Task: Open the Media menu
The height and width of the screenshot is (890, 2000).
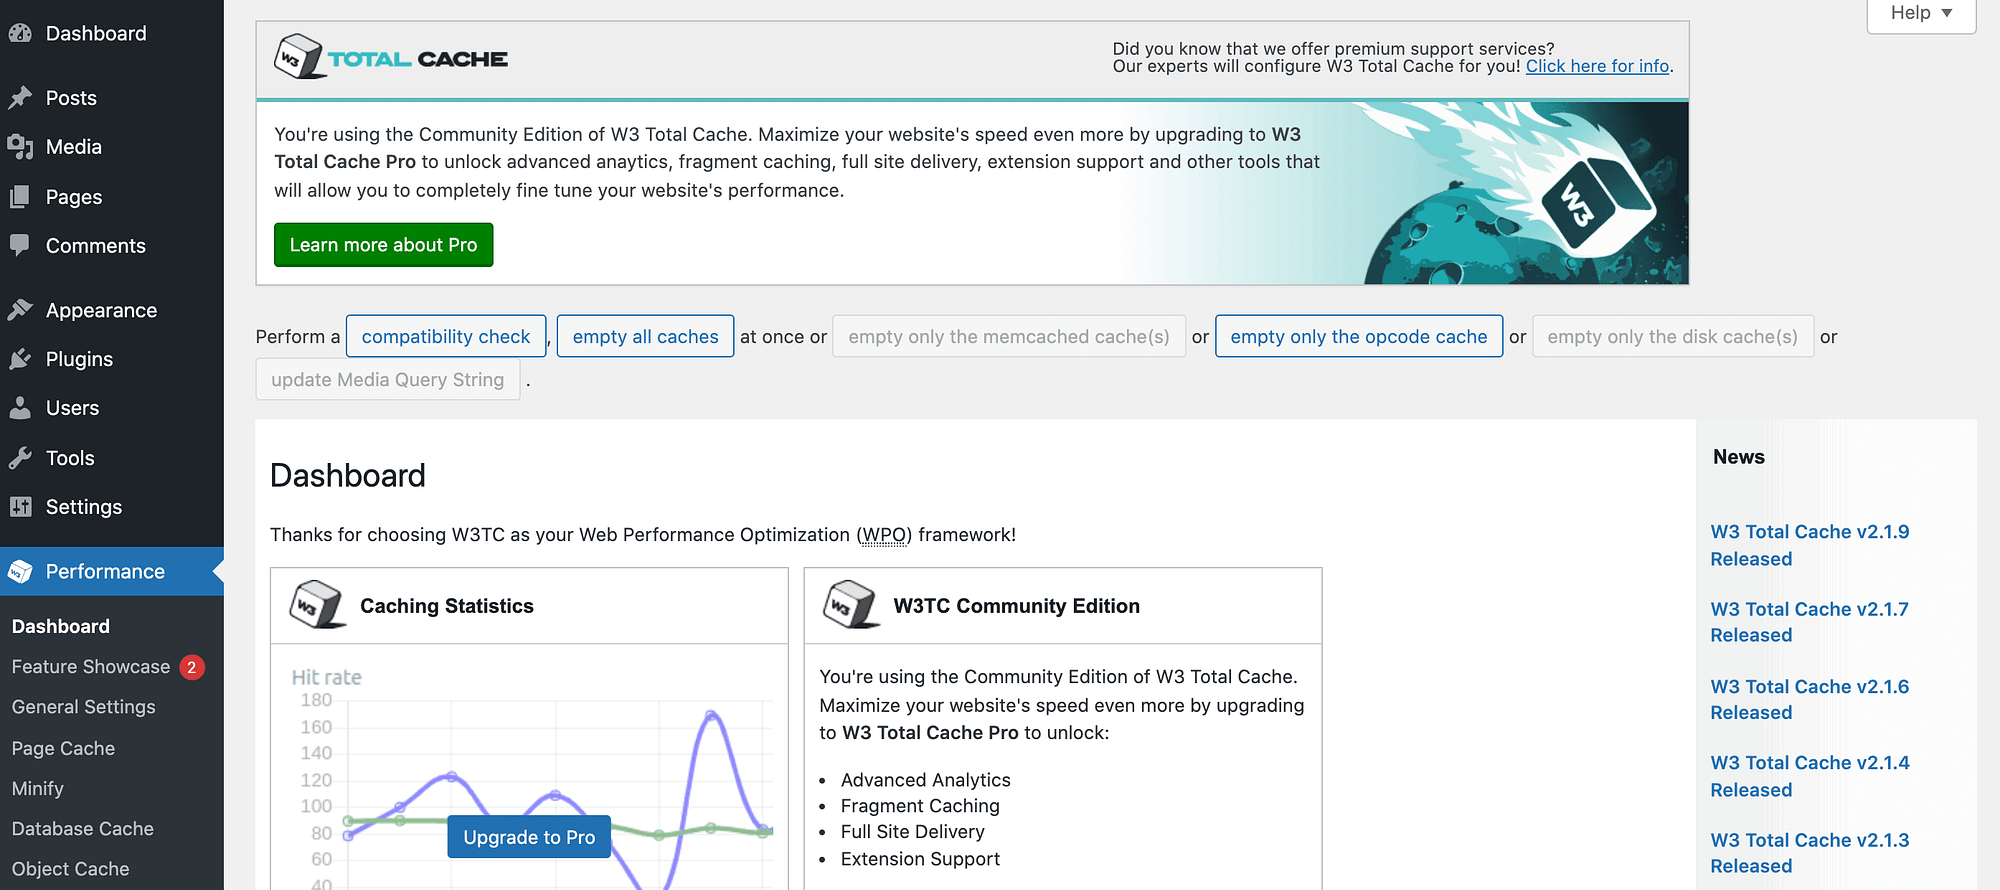Action: click(x=112, y=147)
